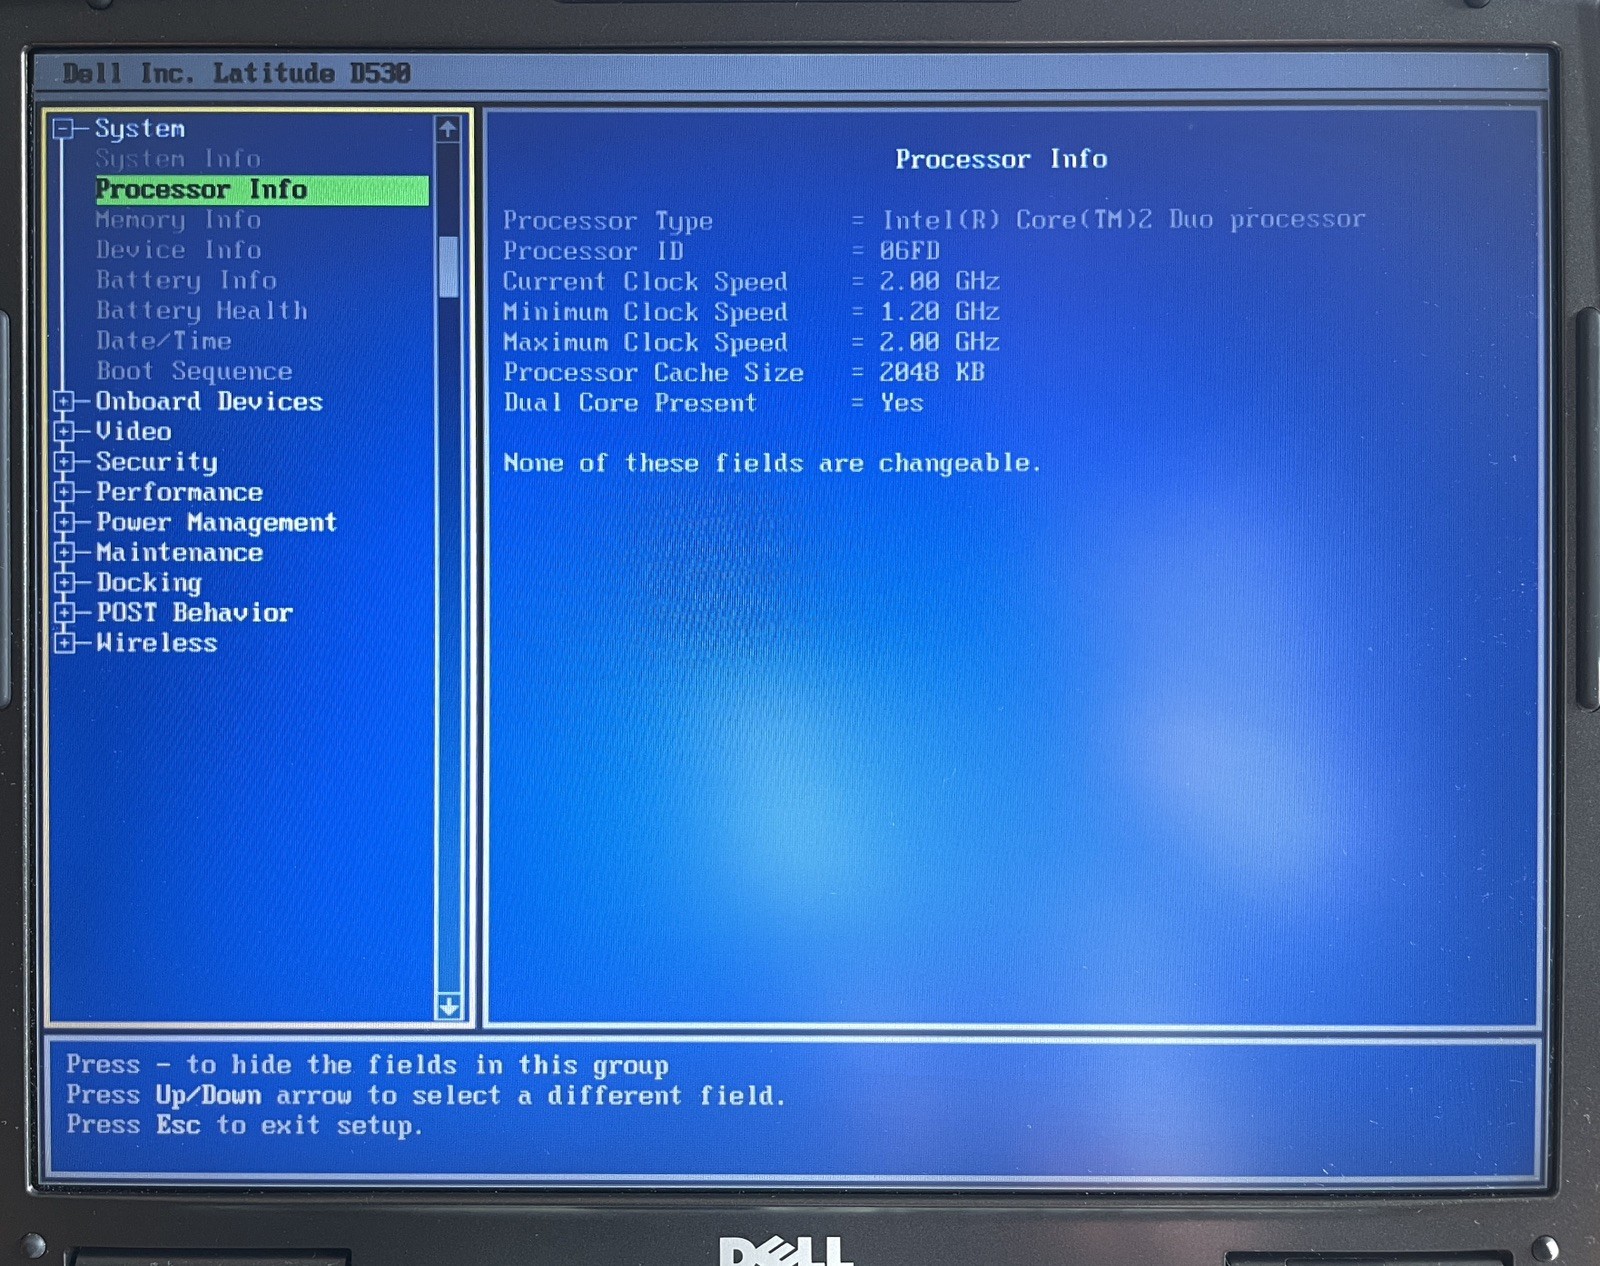The image size is (1600, 1266).
Task: Select the highlighted Processor Info entry
Action: [262, 190]
